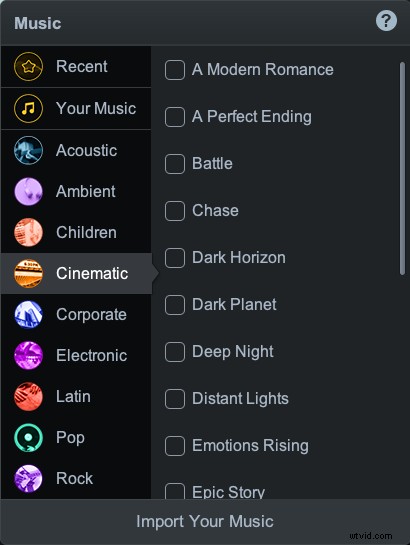The height and width of the screenshot is (545, 410).
Task: Click Import Your Music button
Action: pyautogui.click(x=205, y=521)
